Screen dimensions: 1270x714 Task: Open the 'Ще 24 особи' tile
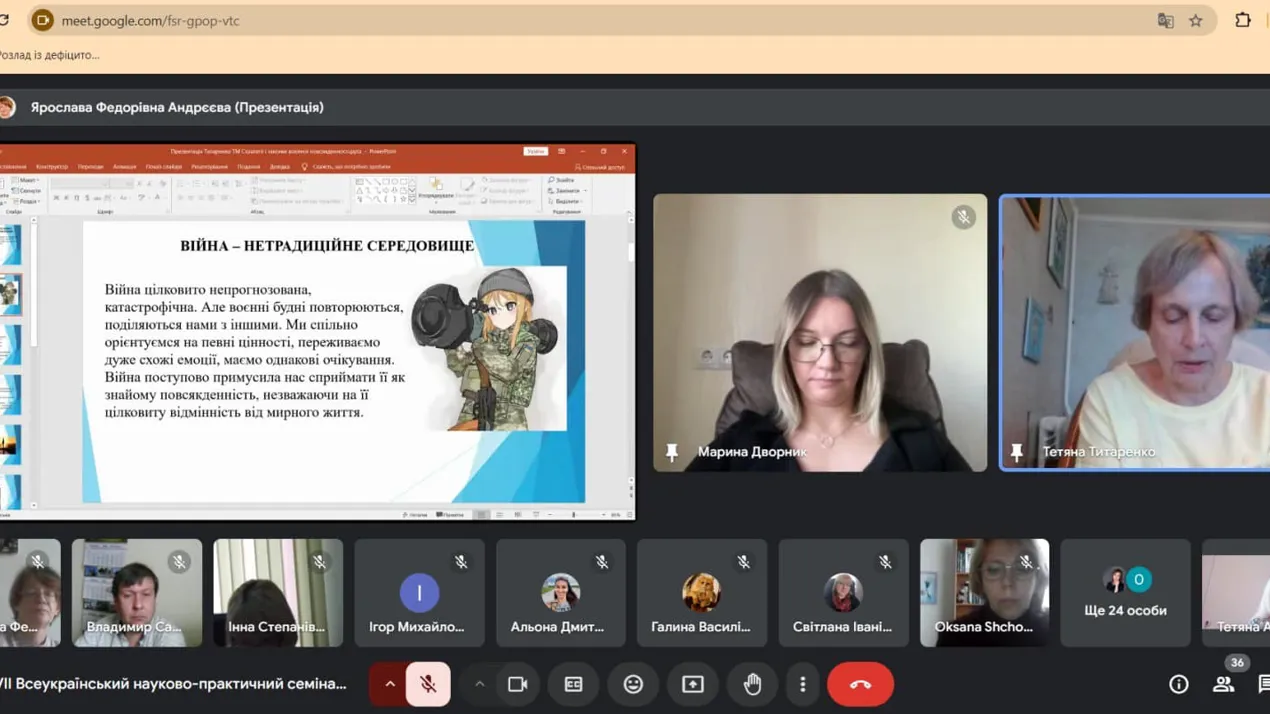[x=1126, y=593]
